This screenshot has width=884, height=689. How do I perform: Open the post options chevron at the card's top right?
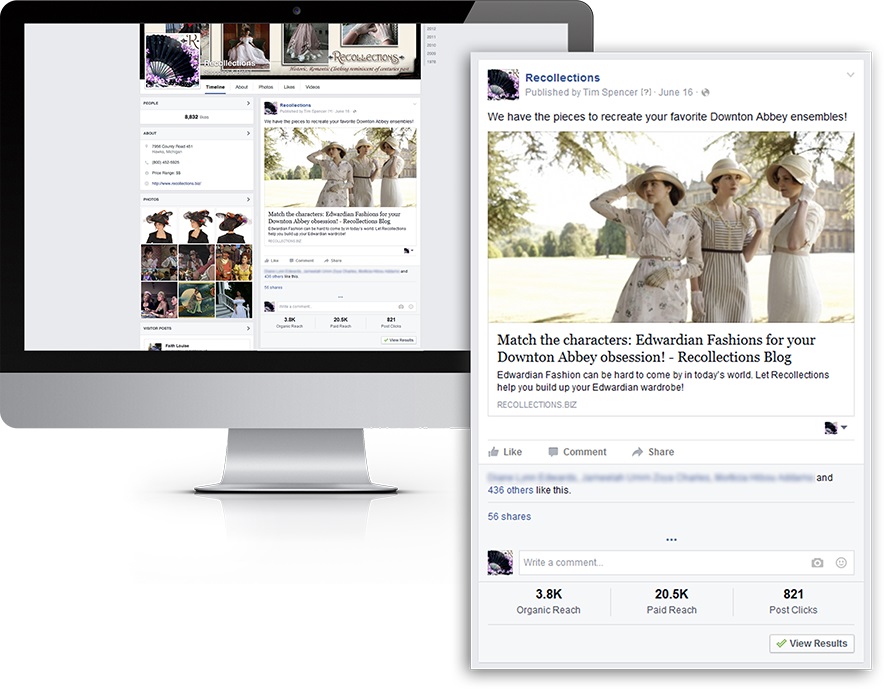click(x=851, y=75)
